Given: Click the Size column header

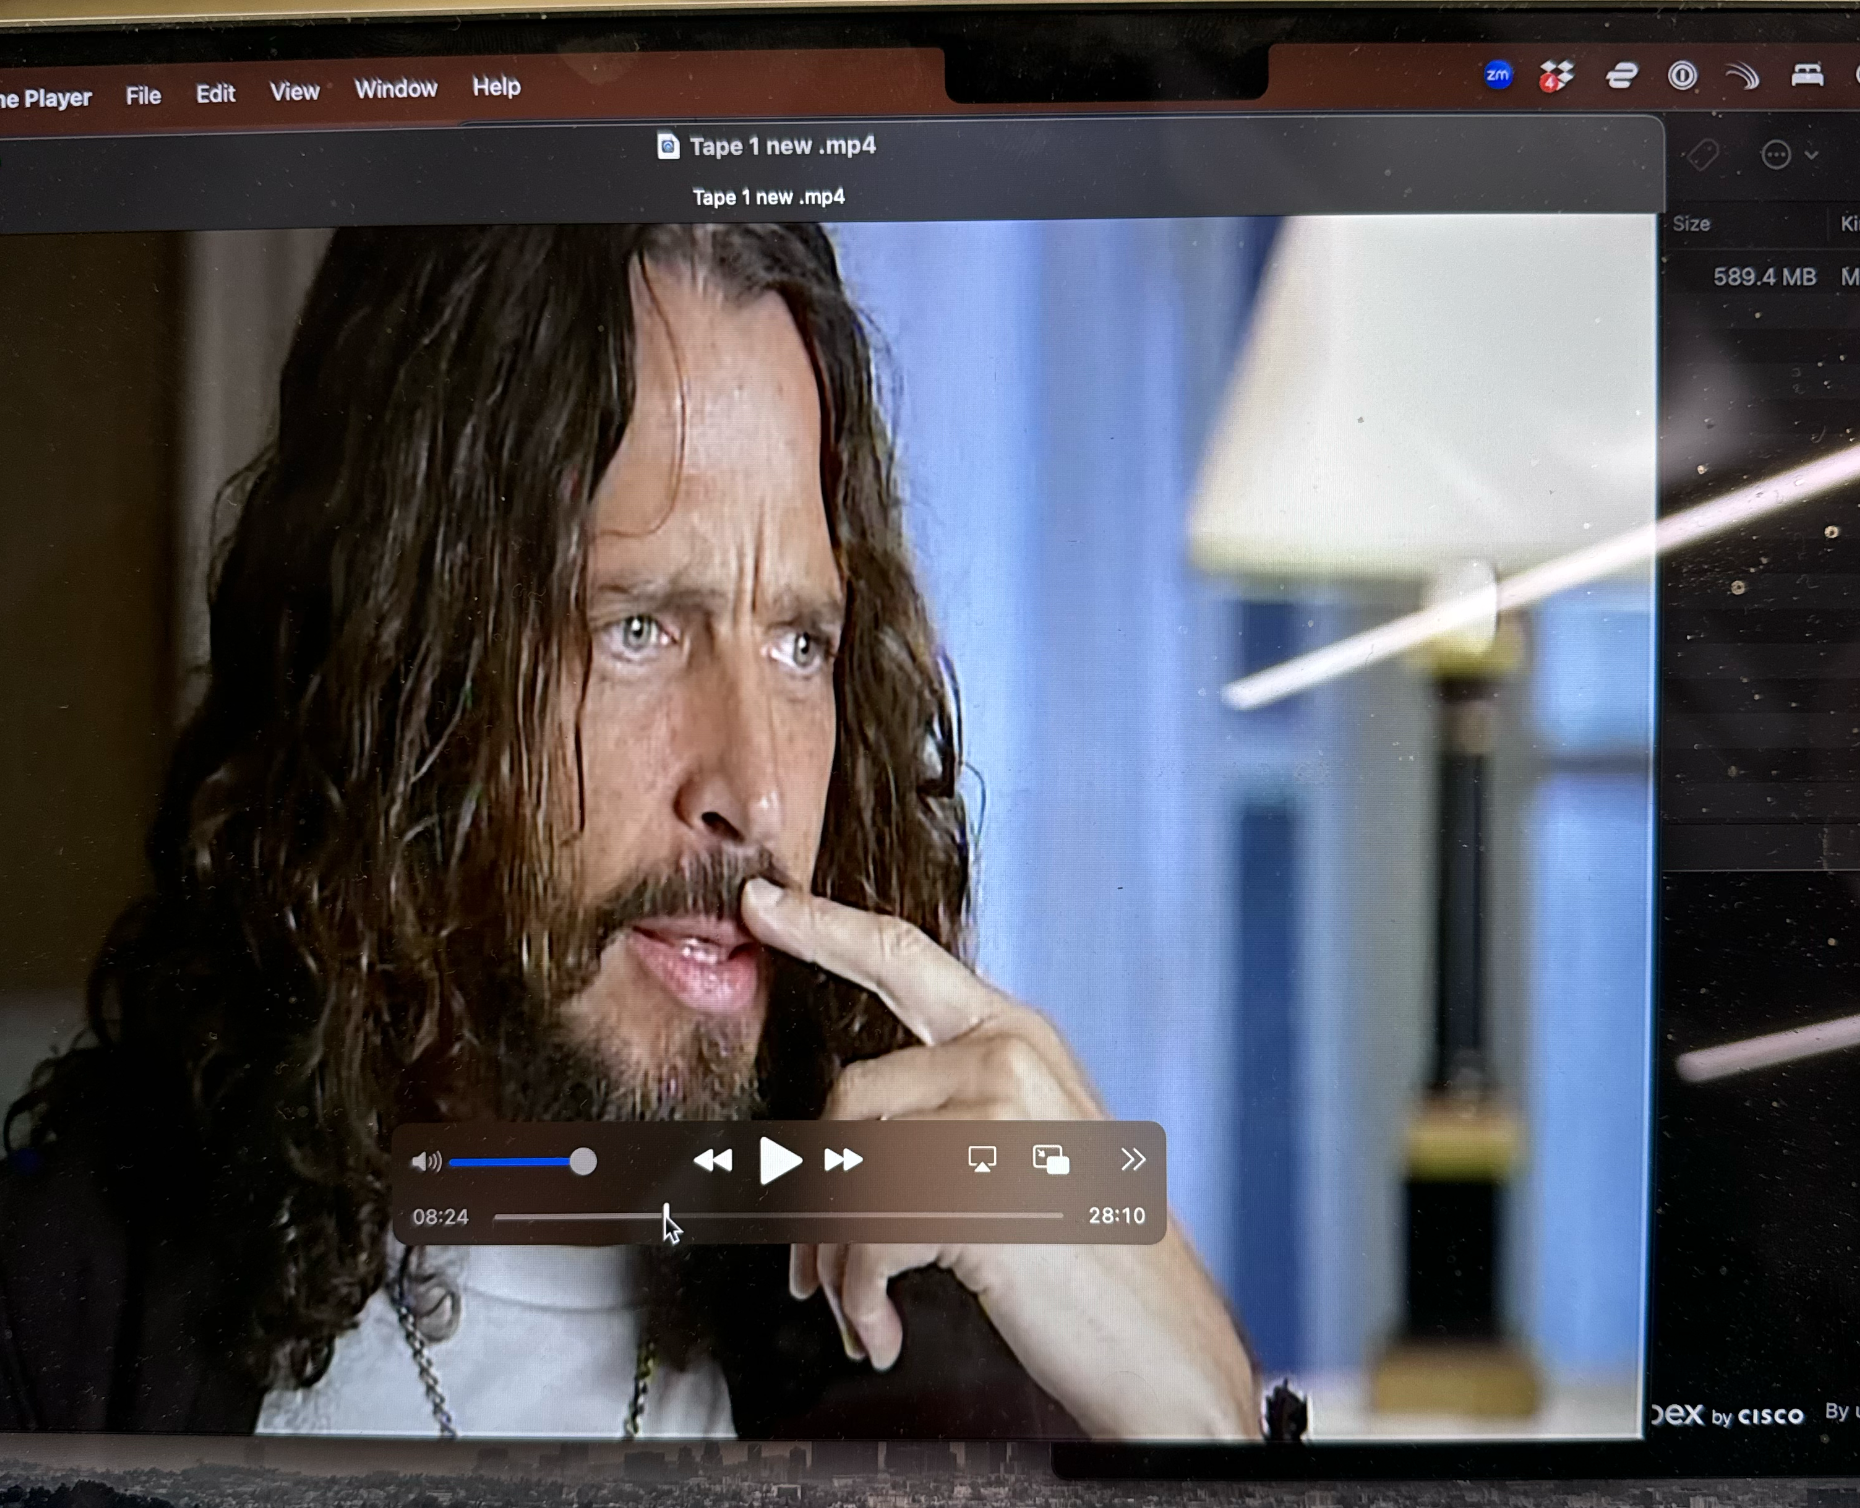Looking at the screenshot, I should click(1692, 223).
